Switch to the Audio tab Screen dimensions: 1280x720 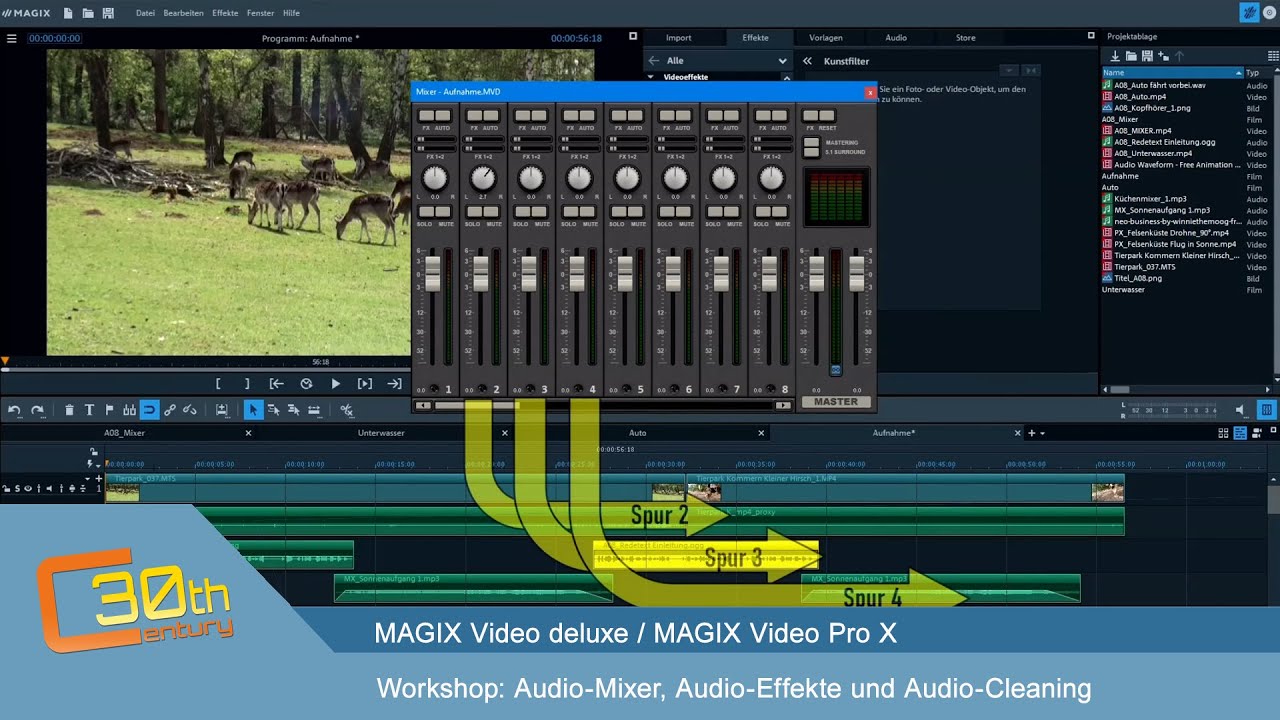pos(896,38)
